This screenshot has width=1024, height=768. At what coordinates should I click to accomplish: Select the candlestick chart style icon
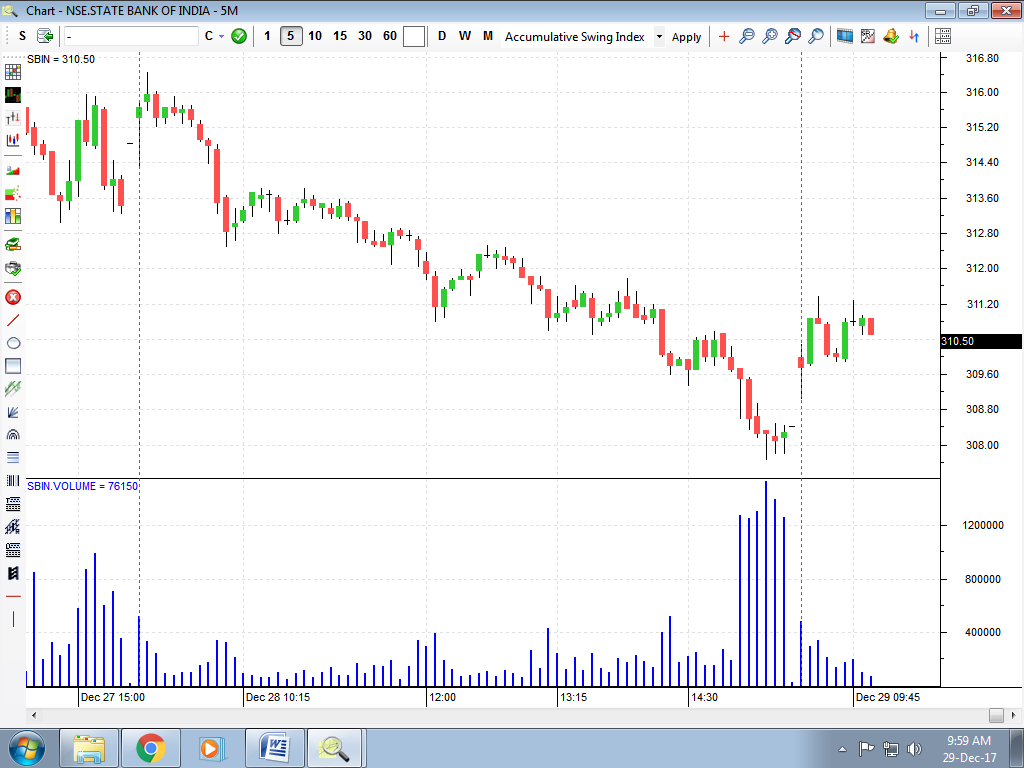pyautogui.click(x=13, y=95)
